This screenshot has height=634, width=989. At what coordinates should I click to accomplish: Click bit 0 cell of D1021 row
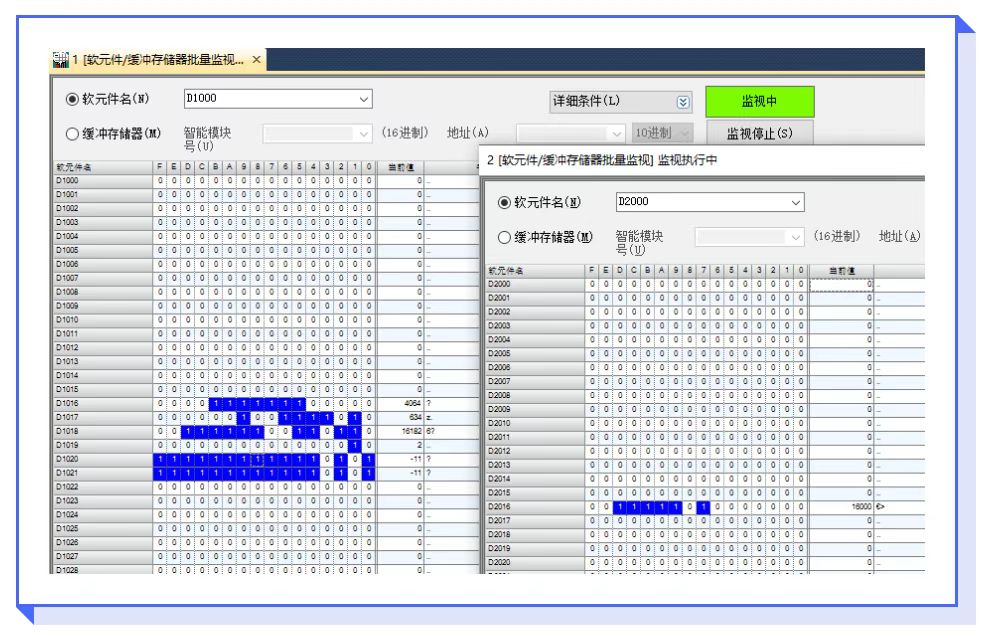(369, 473)
